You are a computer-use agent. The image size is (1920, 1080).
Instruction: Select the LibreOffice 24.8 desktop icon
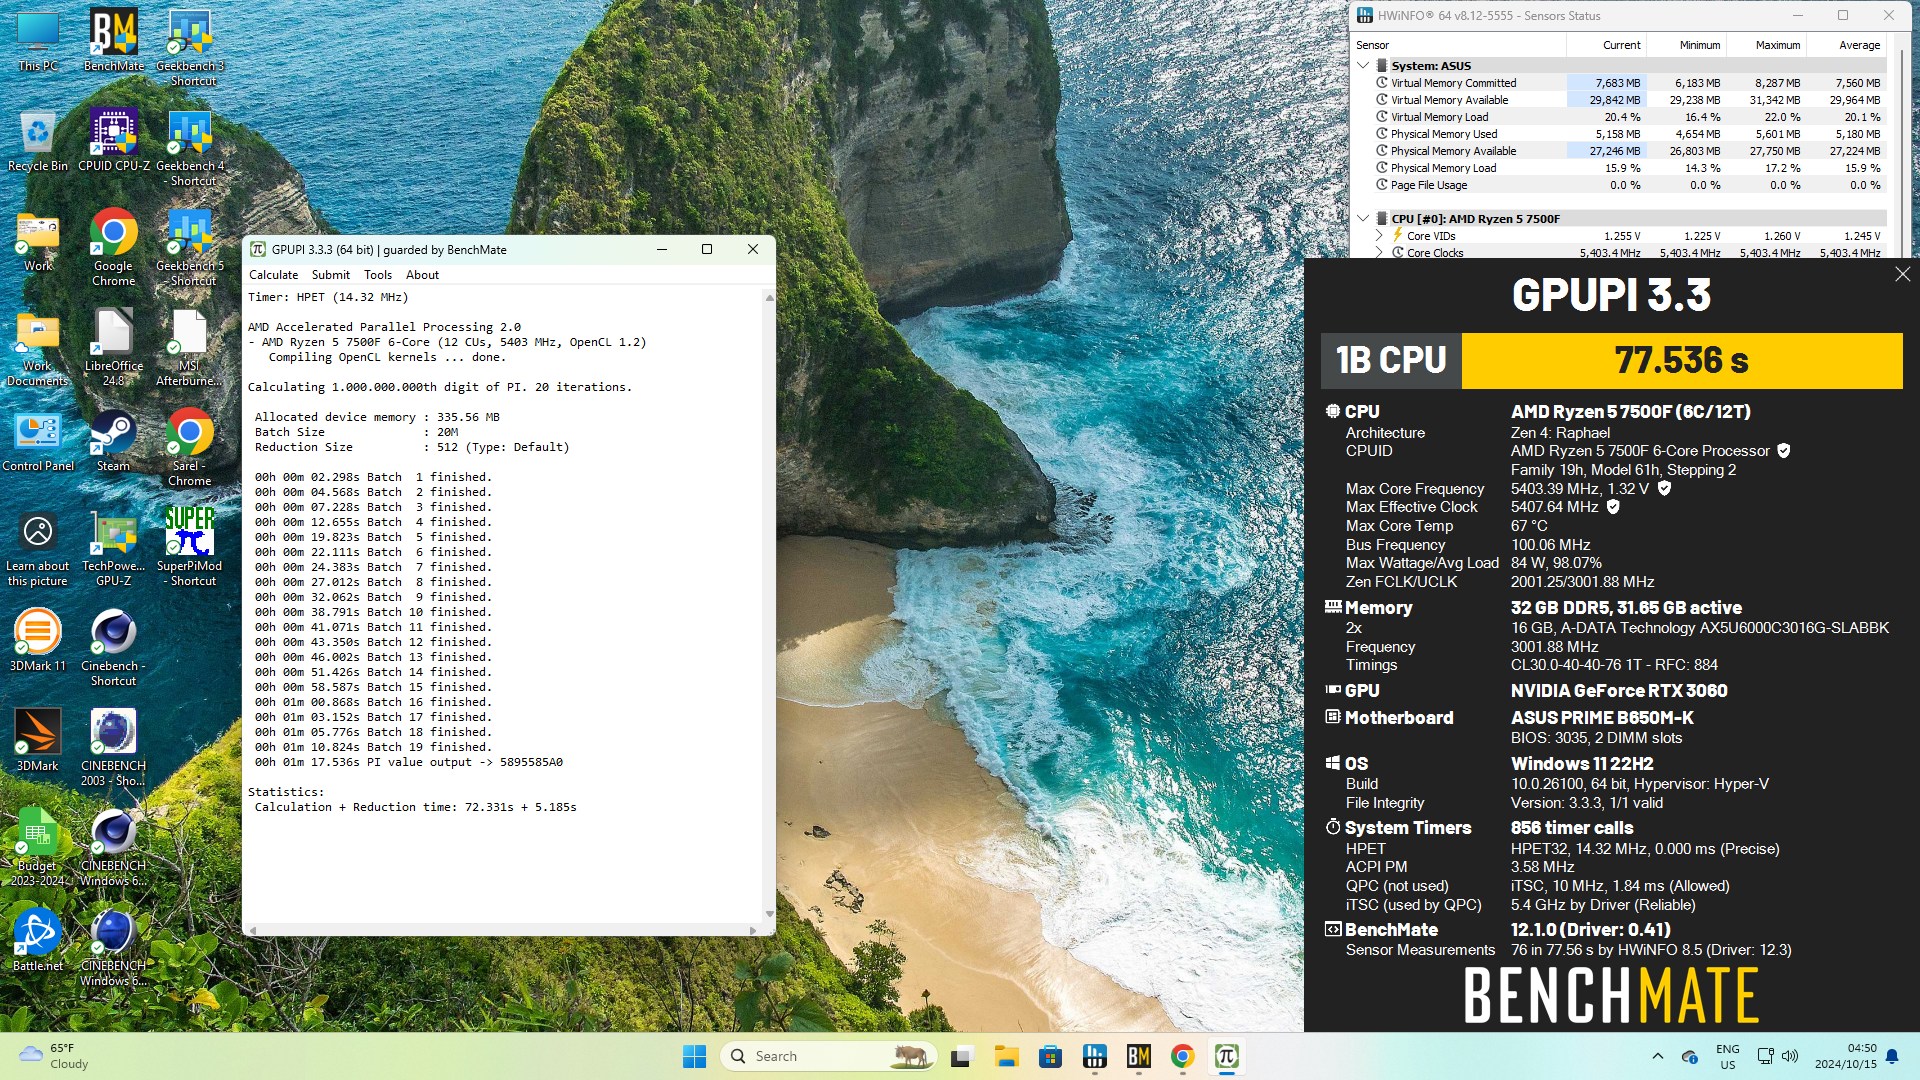tap(113, 348)
